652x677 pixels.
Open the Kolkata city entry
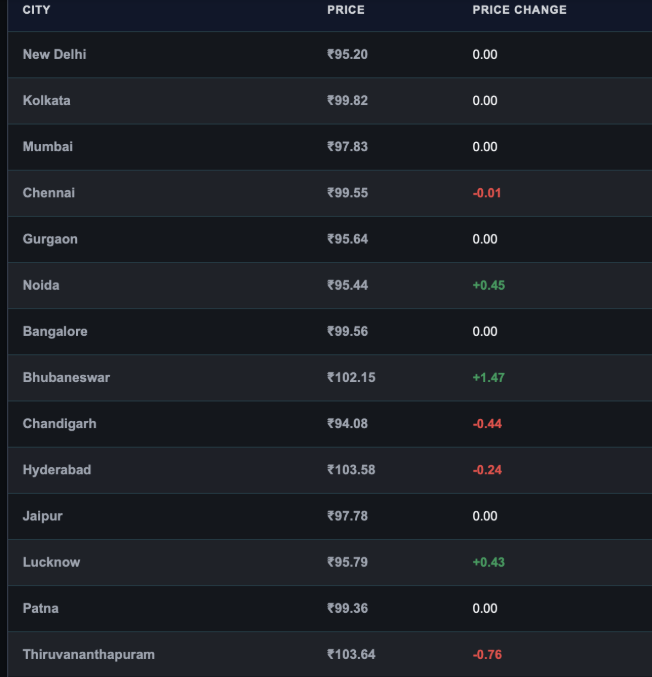point(46,101)
